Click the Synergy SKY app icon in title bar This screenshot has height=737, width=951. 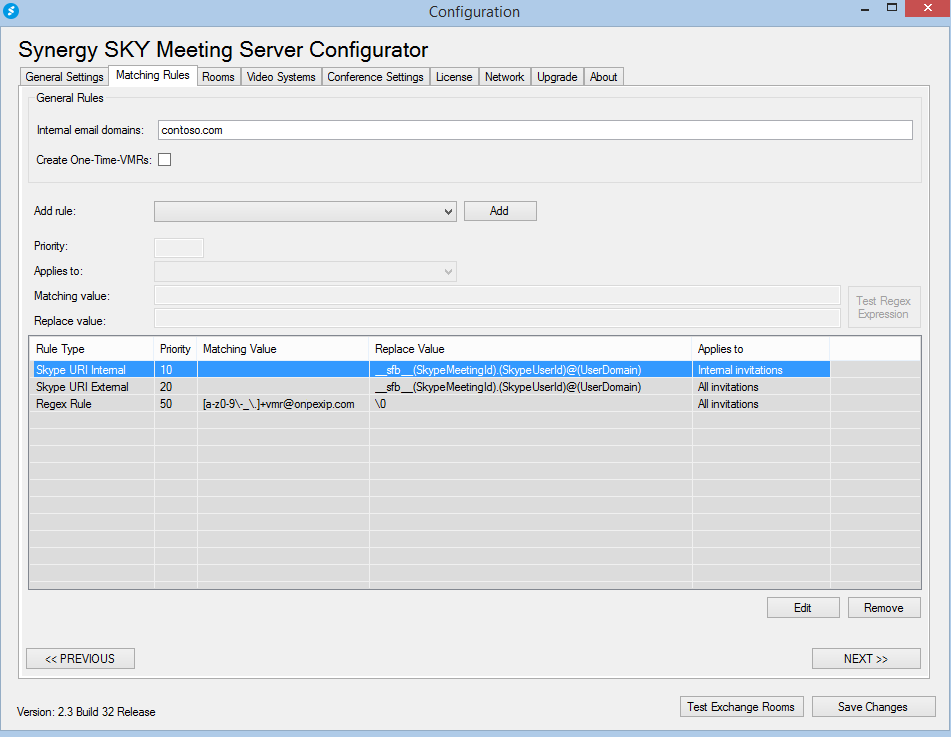[x=12, y=12]
